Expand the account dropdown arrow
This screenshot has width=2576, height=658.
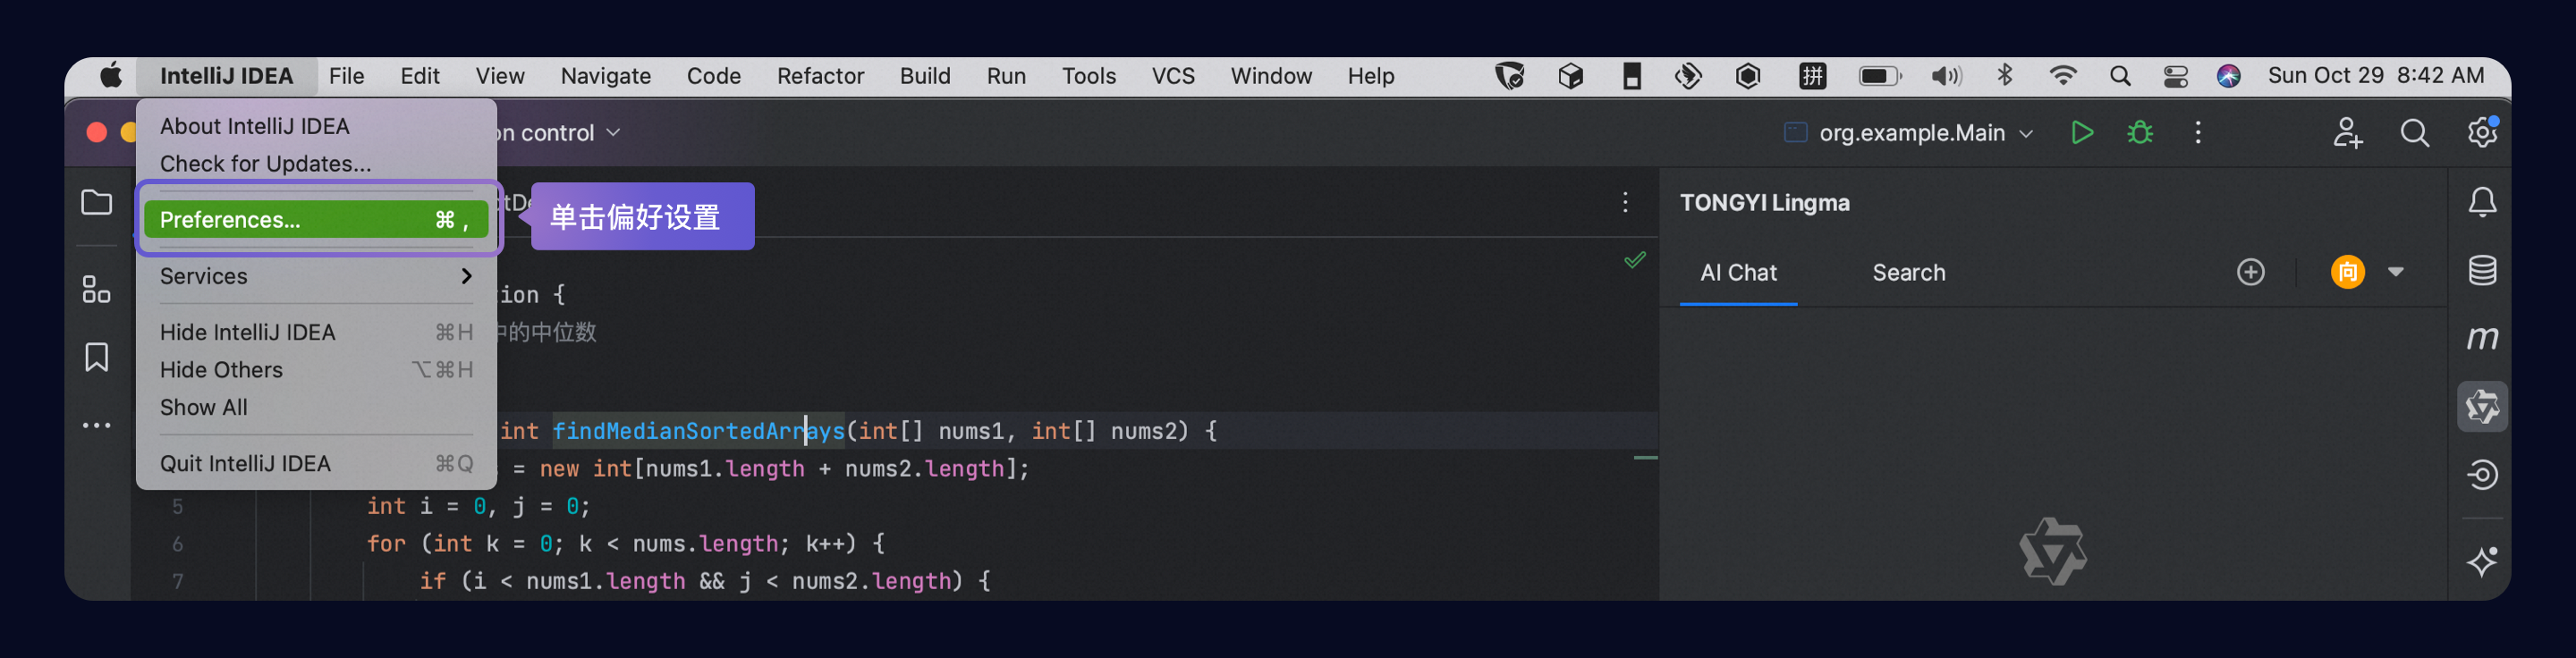(x=2395, y=272)
